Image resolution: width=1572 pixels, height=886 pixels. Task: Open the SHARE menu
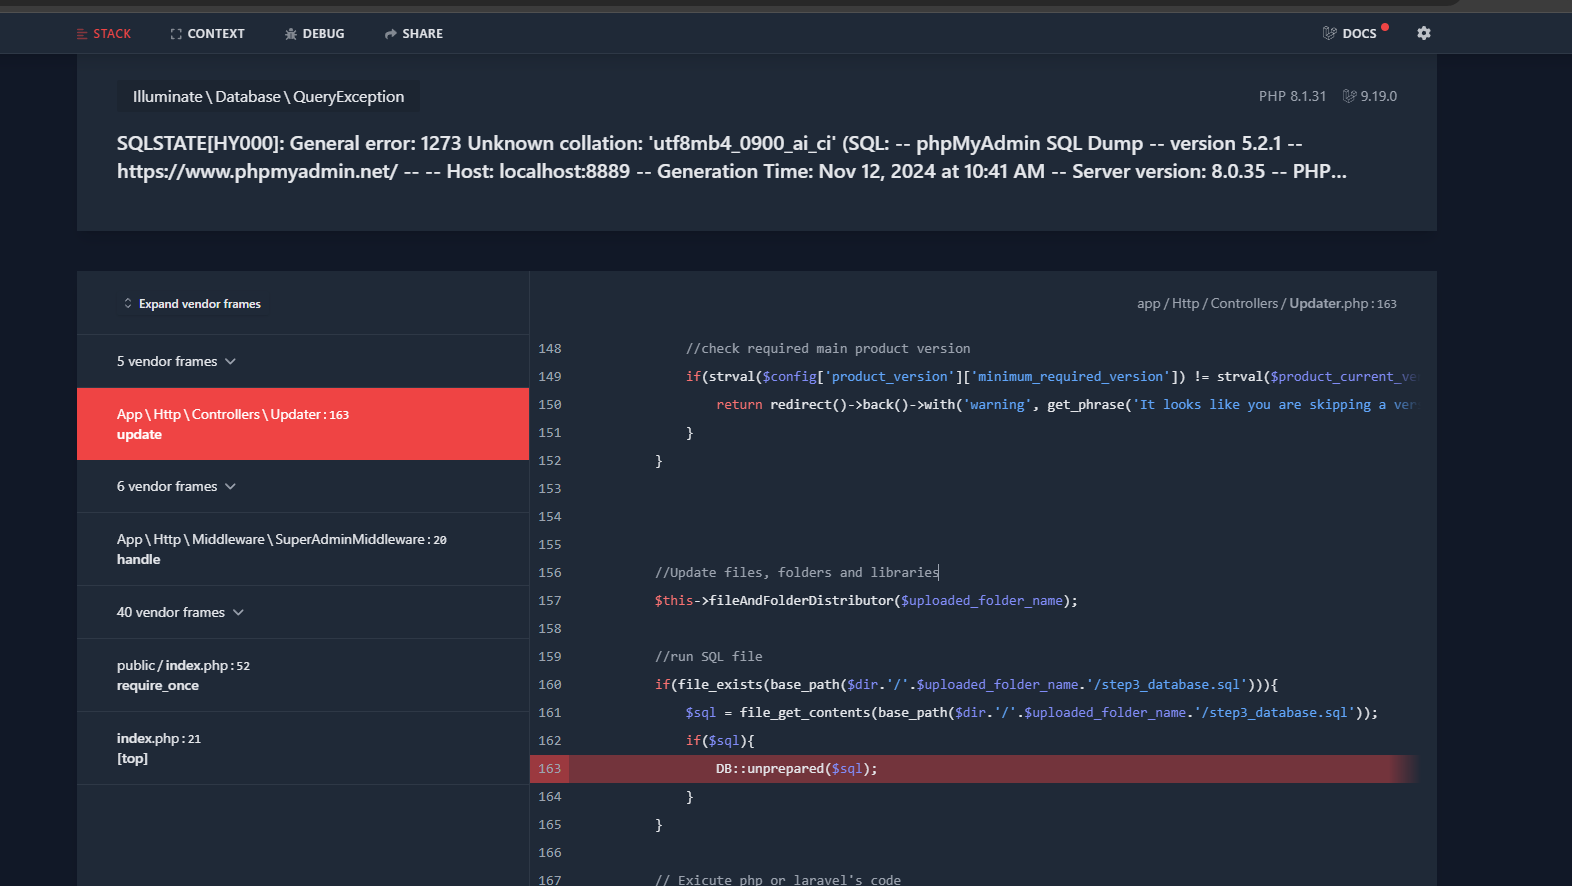[413, 34]
